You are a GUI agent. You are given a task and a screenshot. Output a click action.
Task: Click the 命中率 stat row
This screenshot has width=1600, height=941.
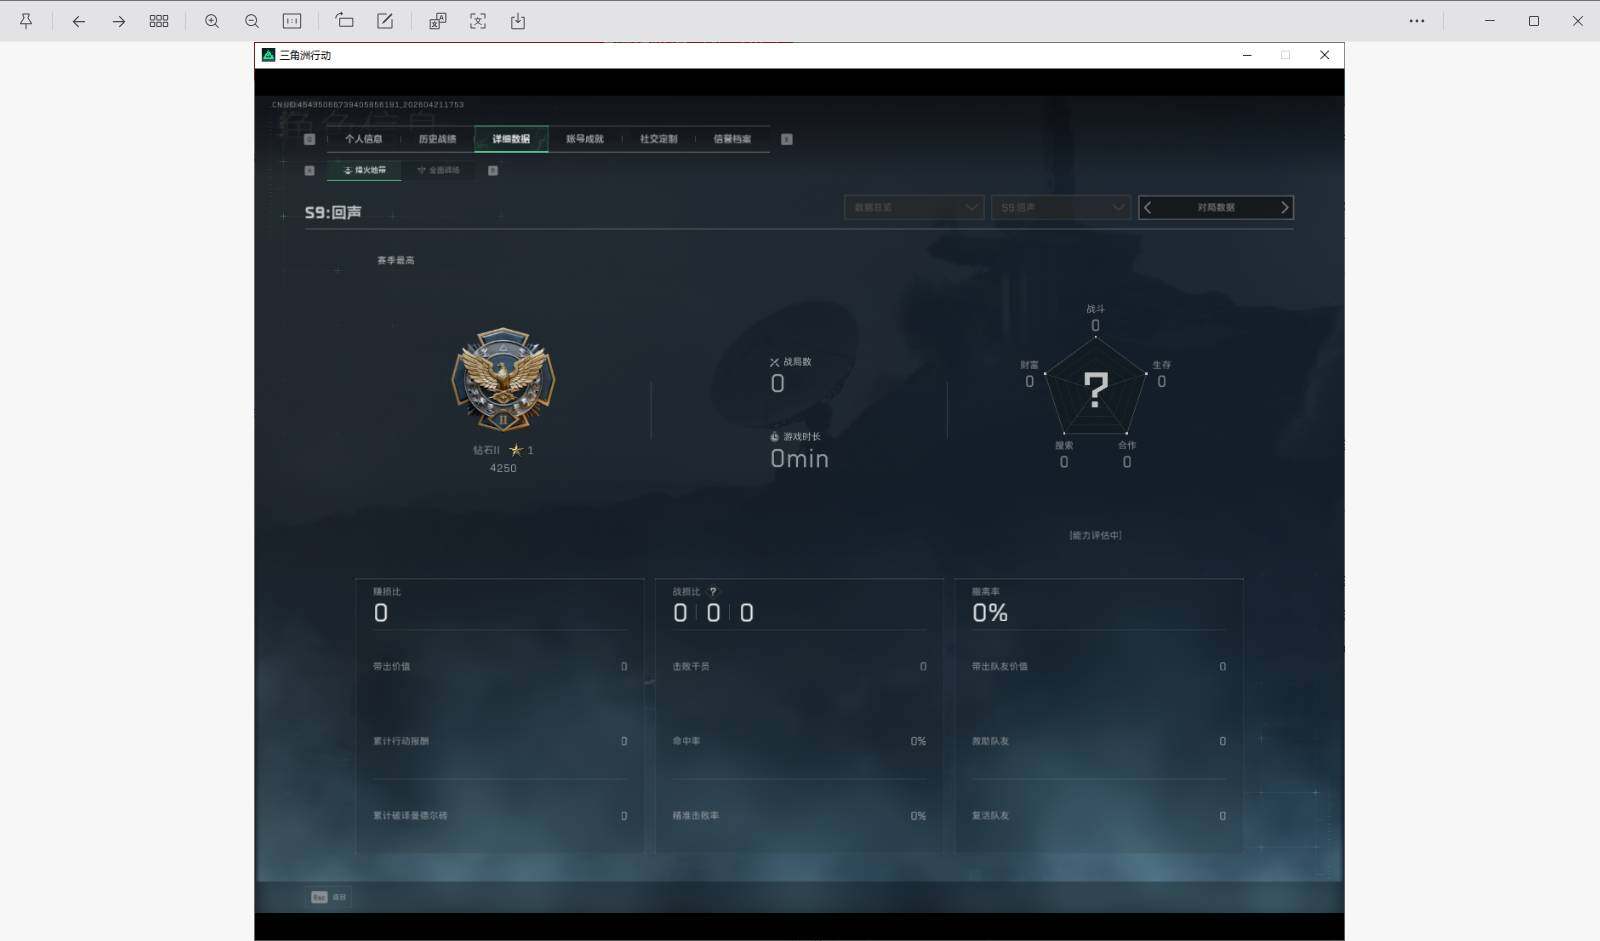[x=799, y=741]
